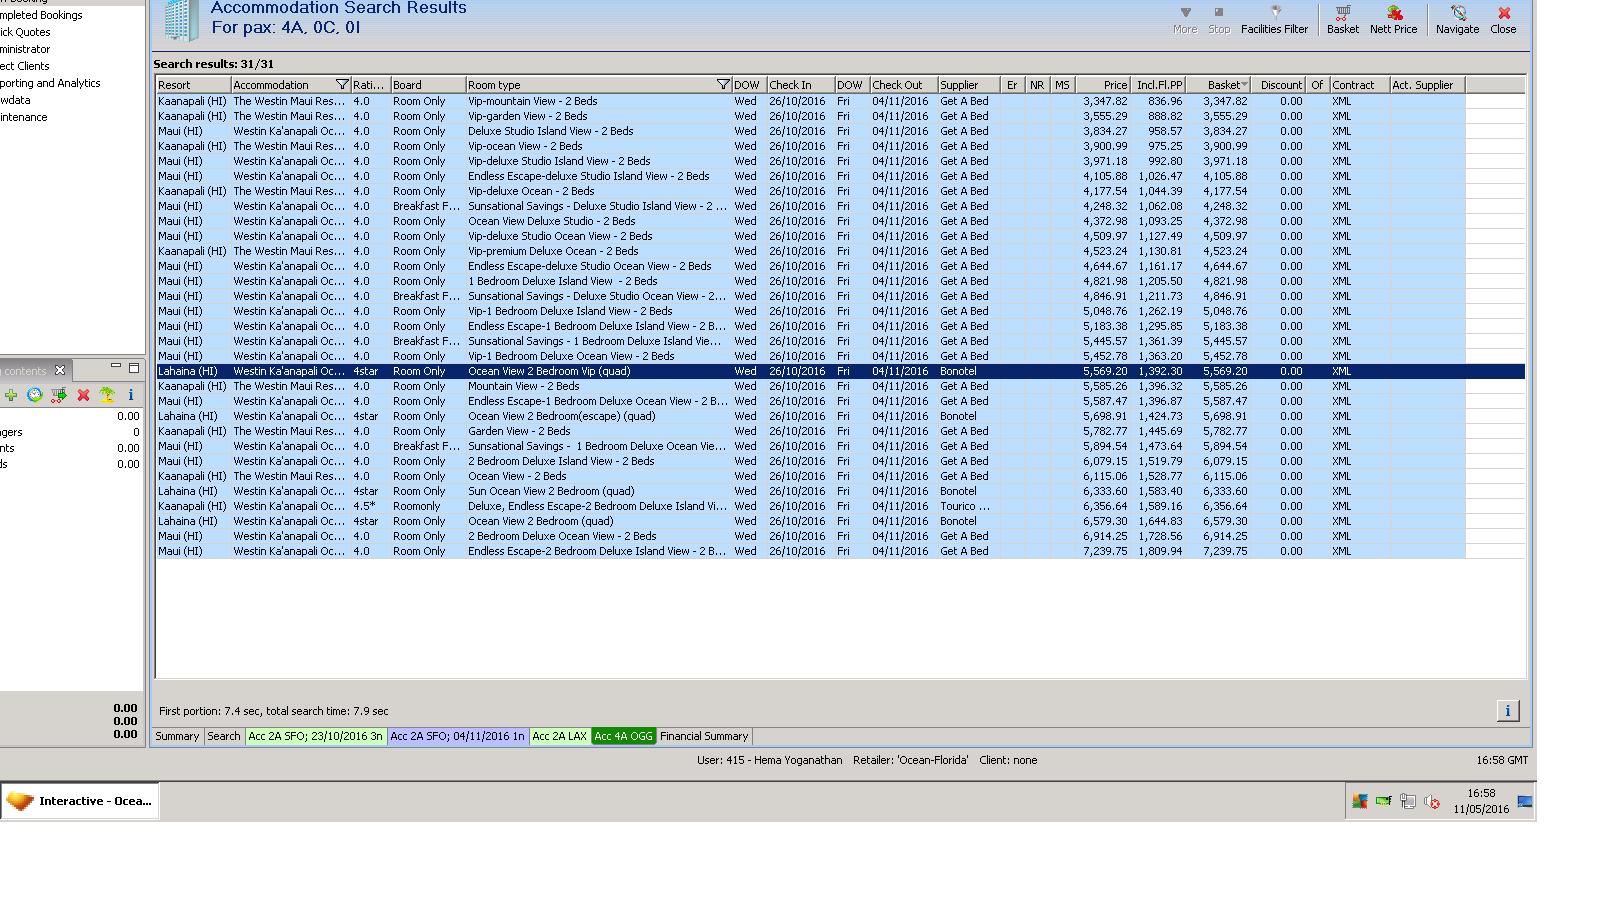Sort by the Contract column header
The image size is (1600, 900).
pyautogui.click(x=1360, y=85)
